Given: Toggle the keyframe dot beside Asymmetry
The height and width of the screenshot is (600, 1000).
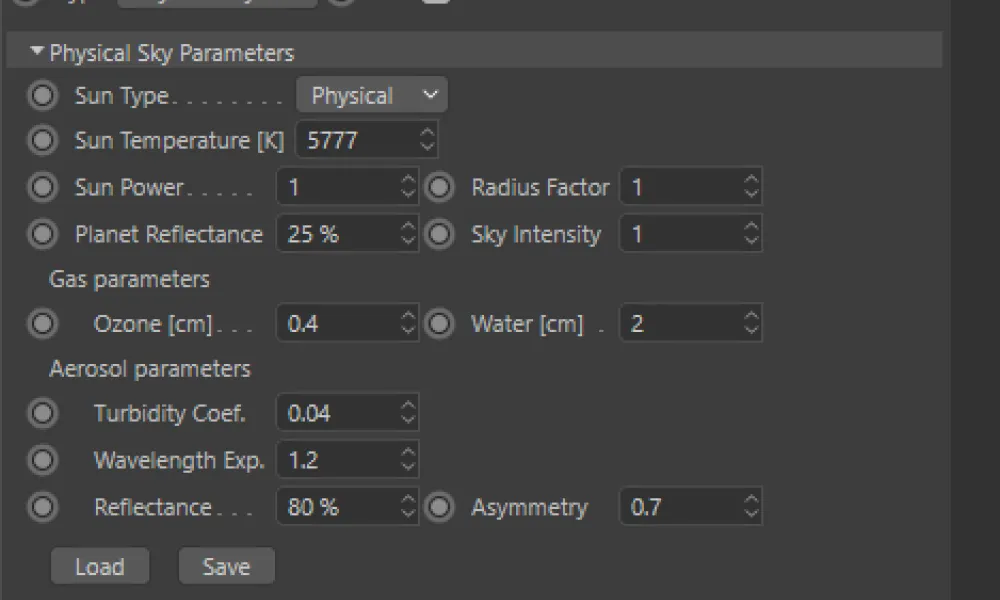Looking at the screenshot, I should click(x=439, y=507).
